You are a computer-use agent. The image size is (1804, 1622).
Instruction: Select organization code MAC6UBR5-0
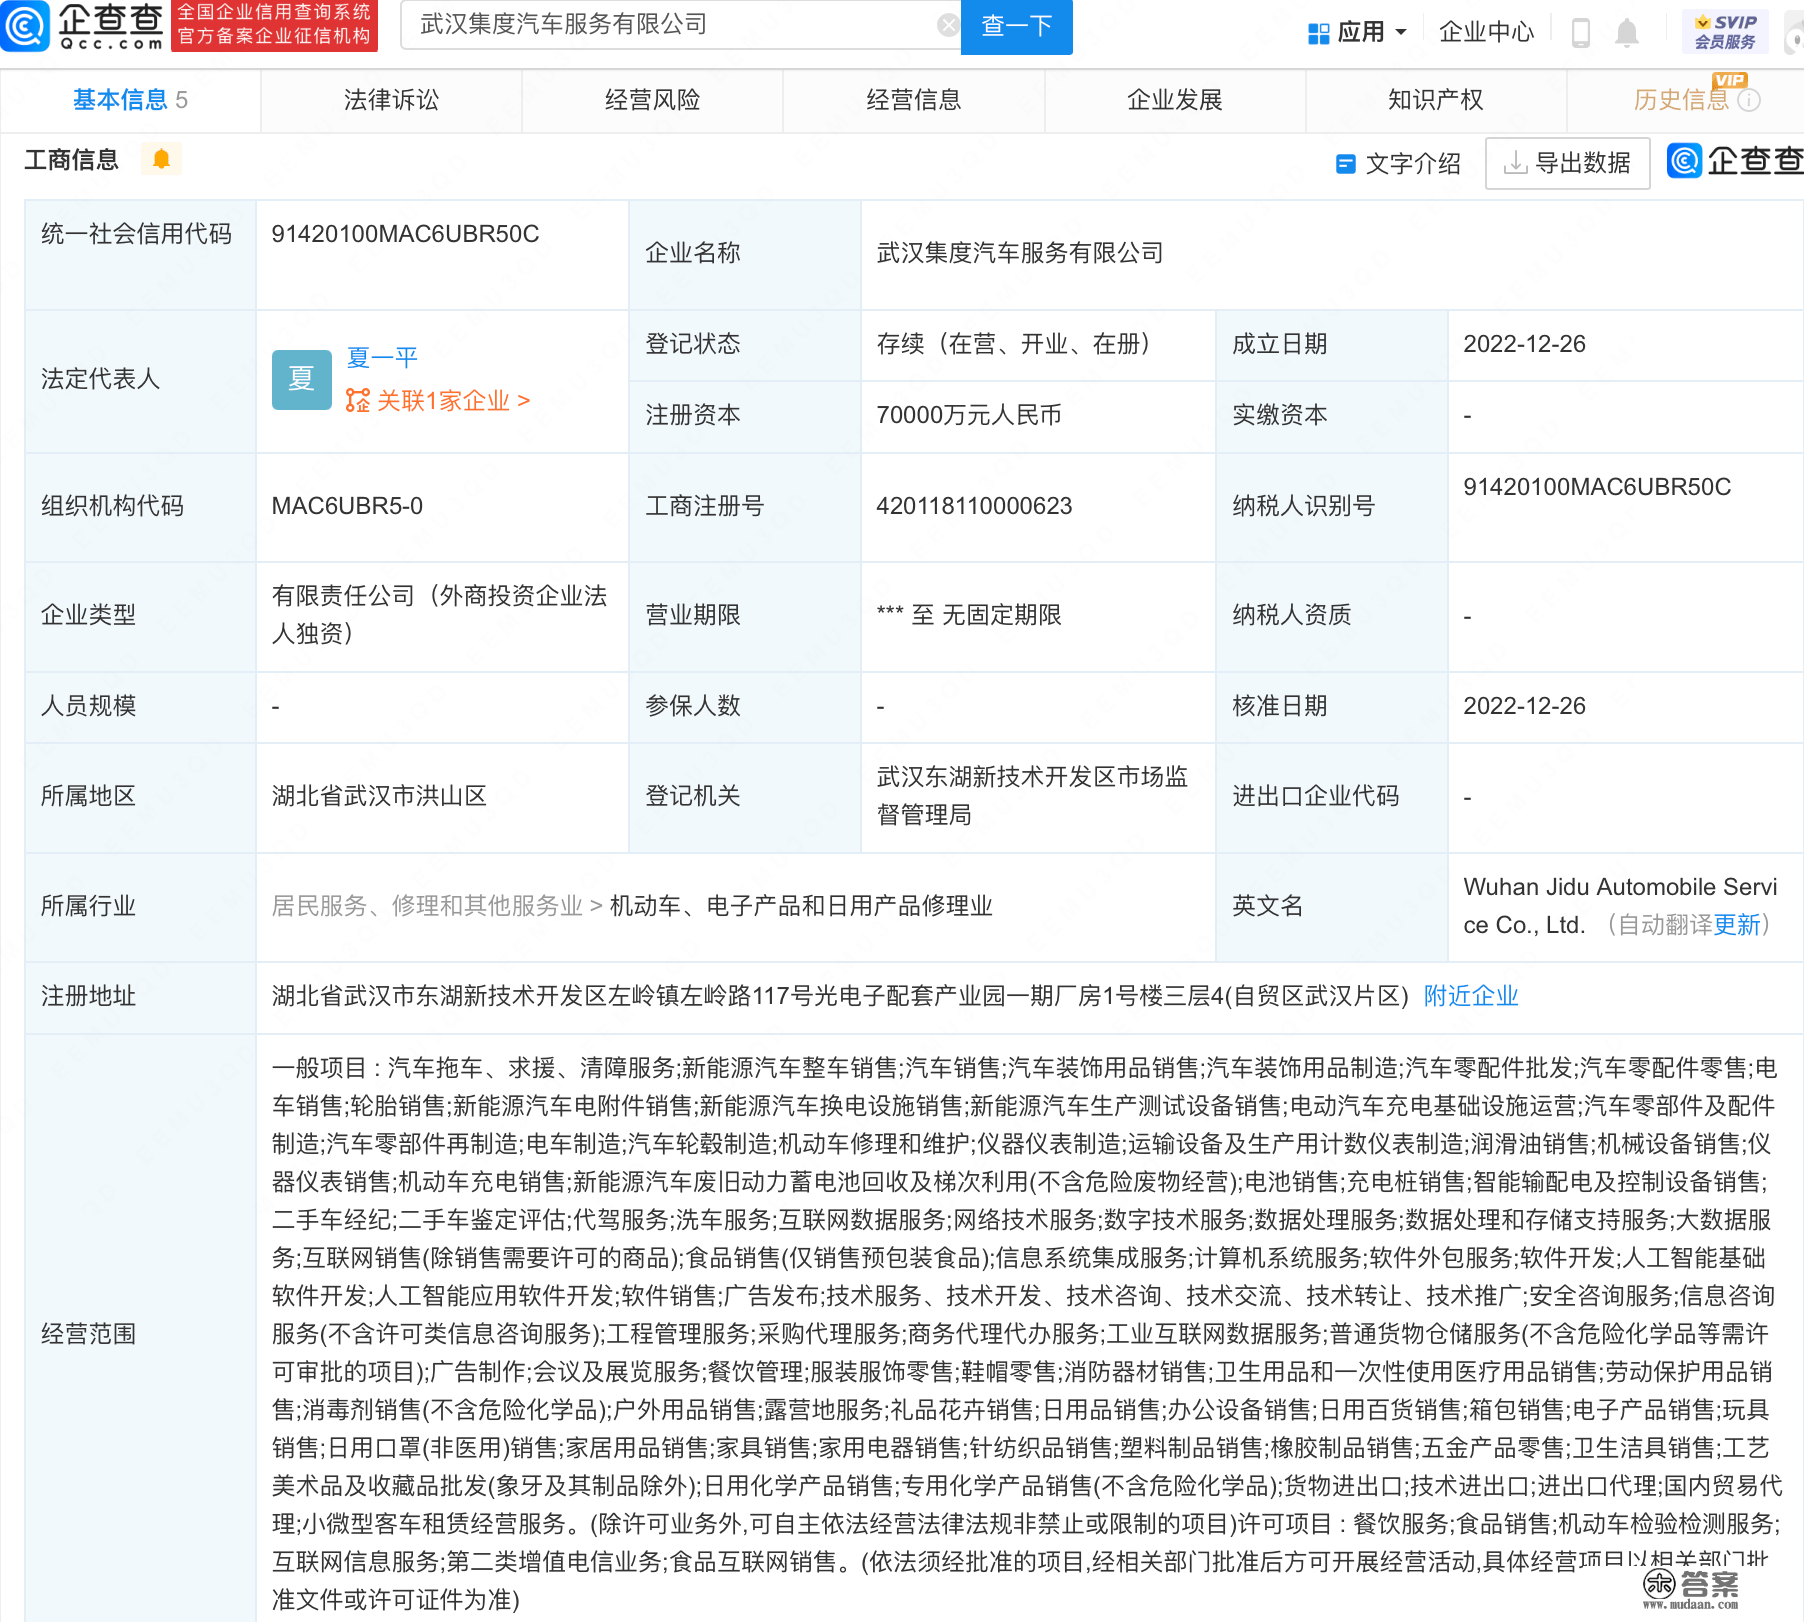click(x=347, y=506)
